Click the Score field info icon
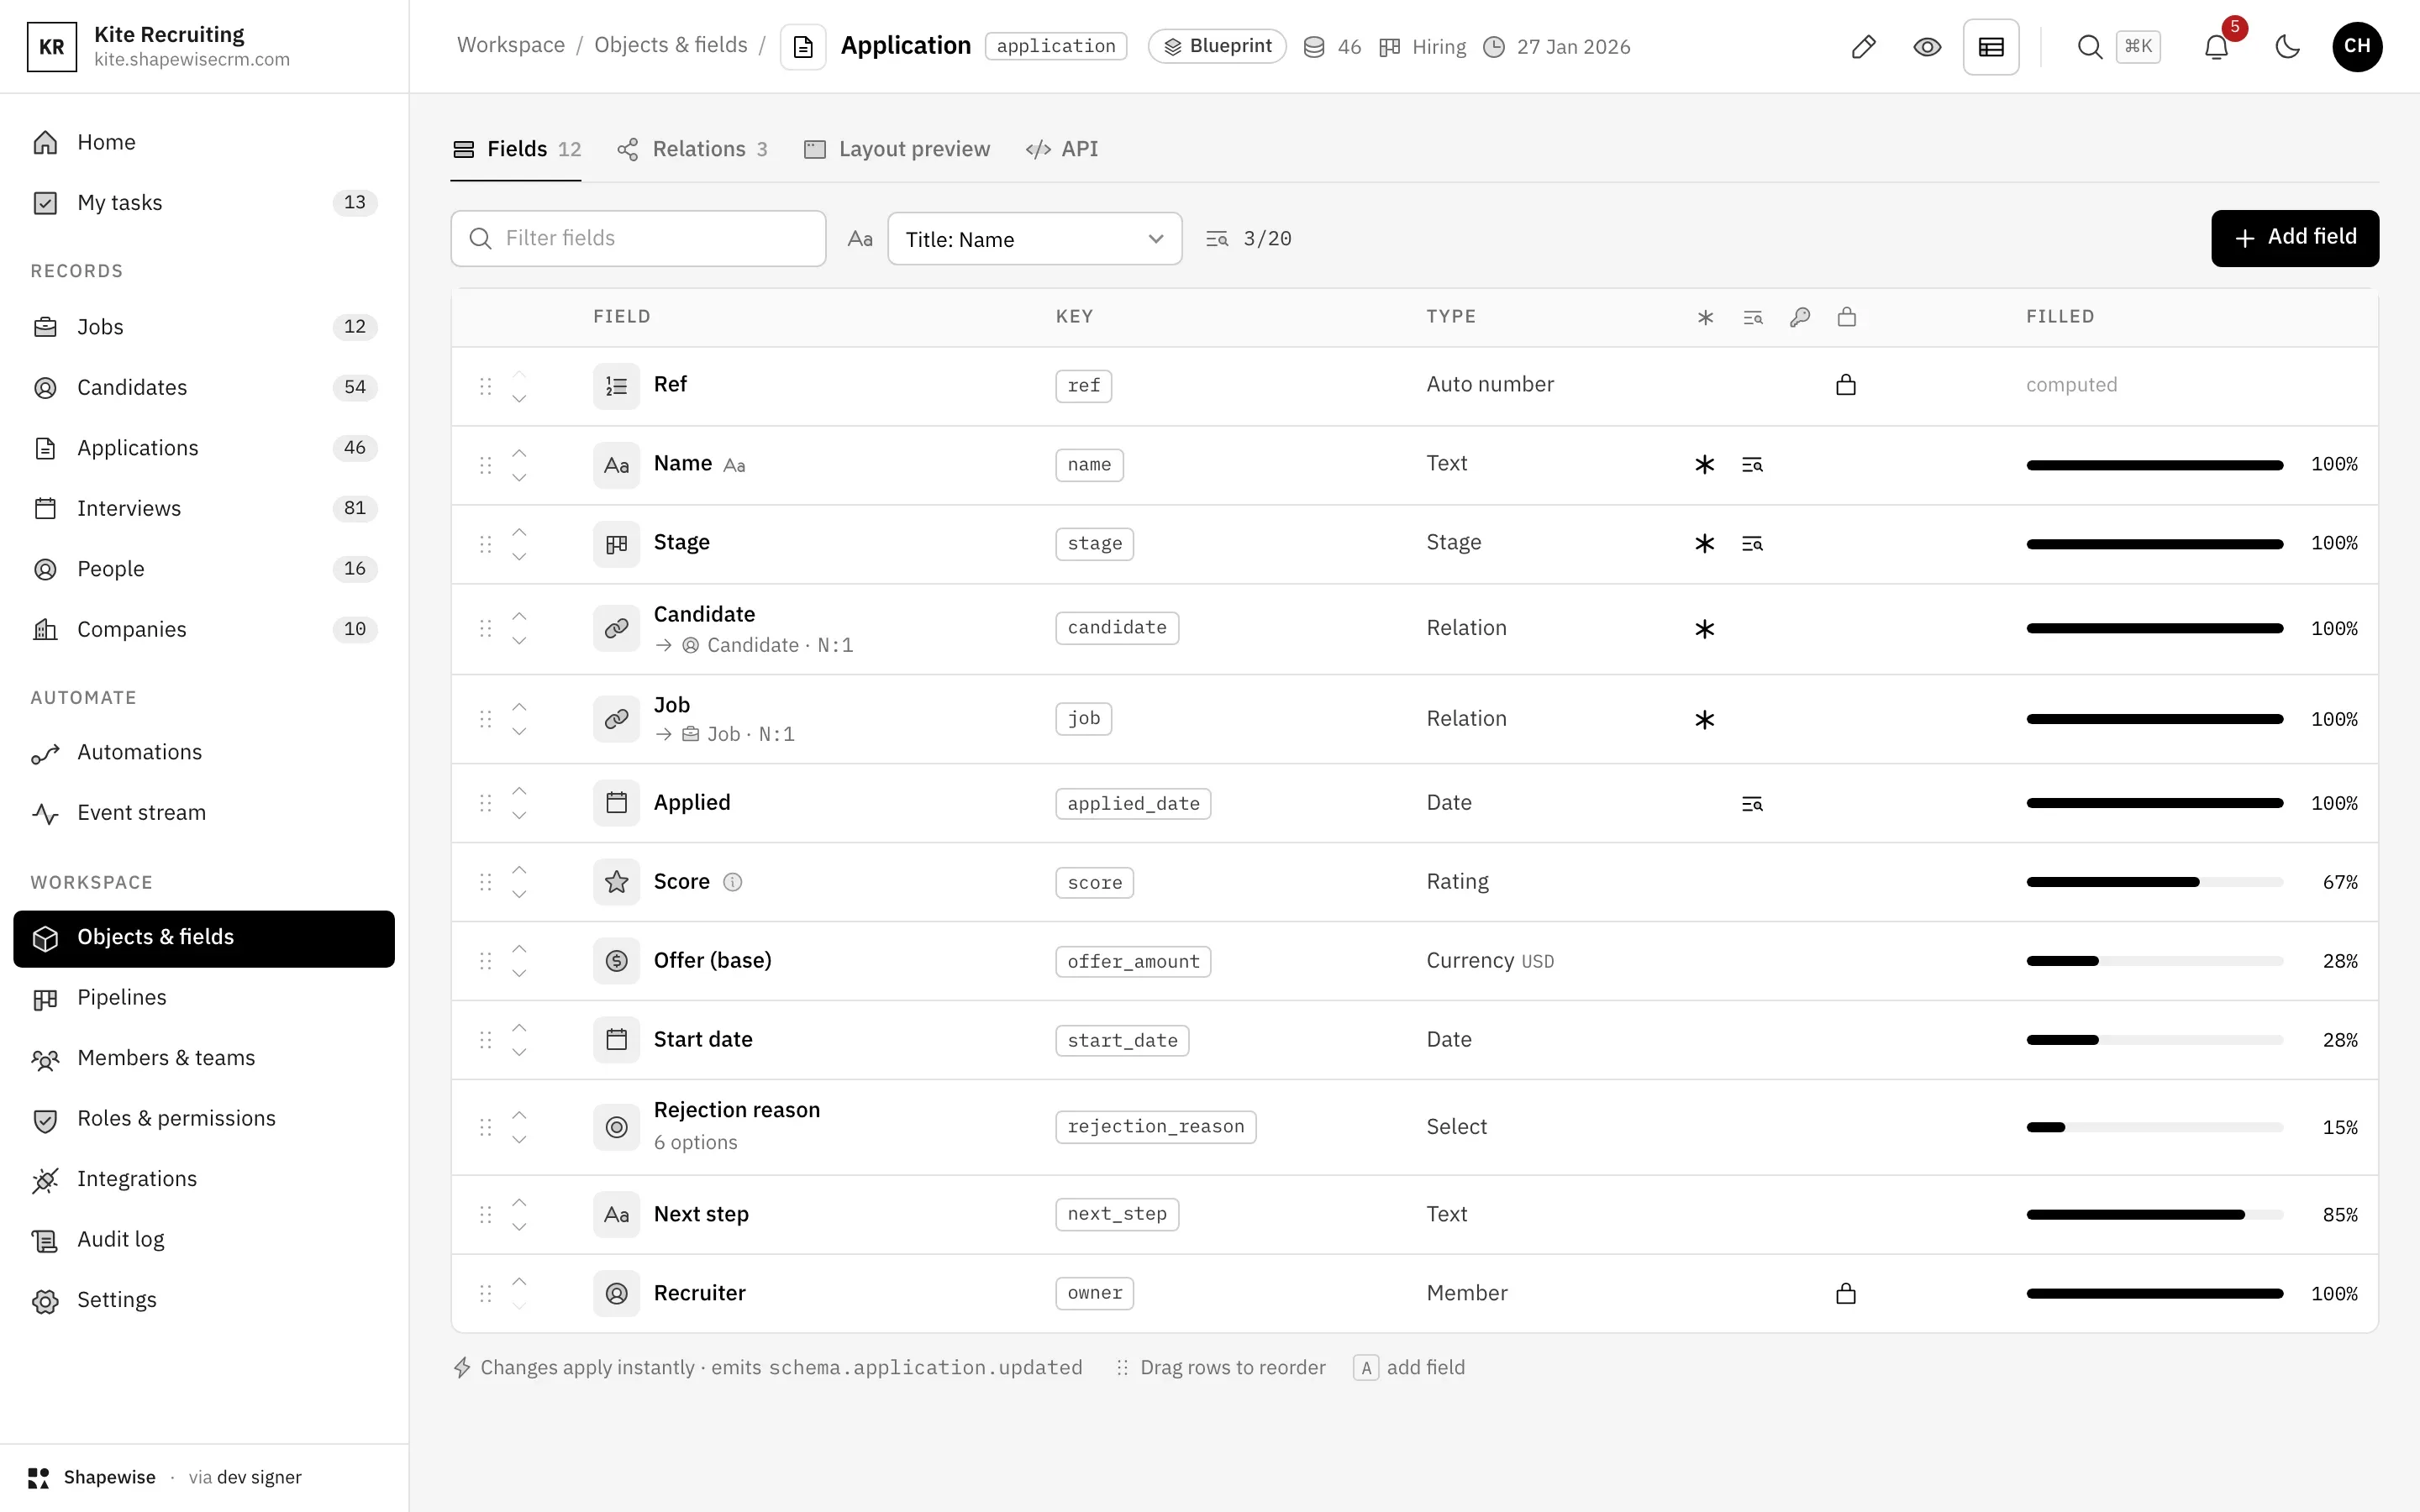 [x=732, y=882]
